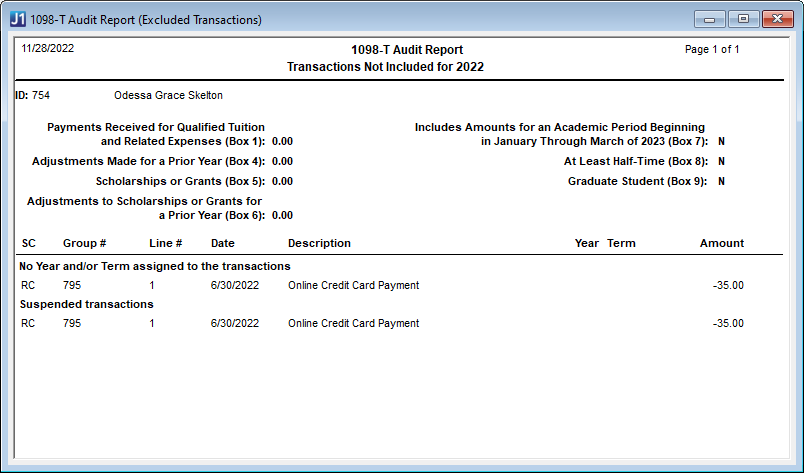Close the 1098-T Audit Report window

click(x=777, y=19)
